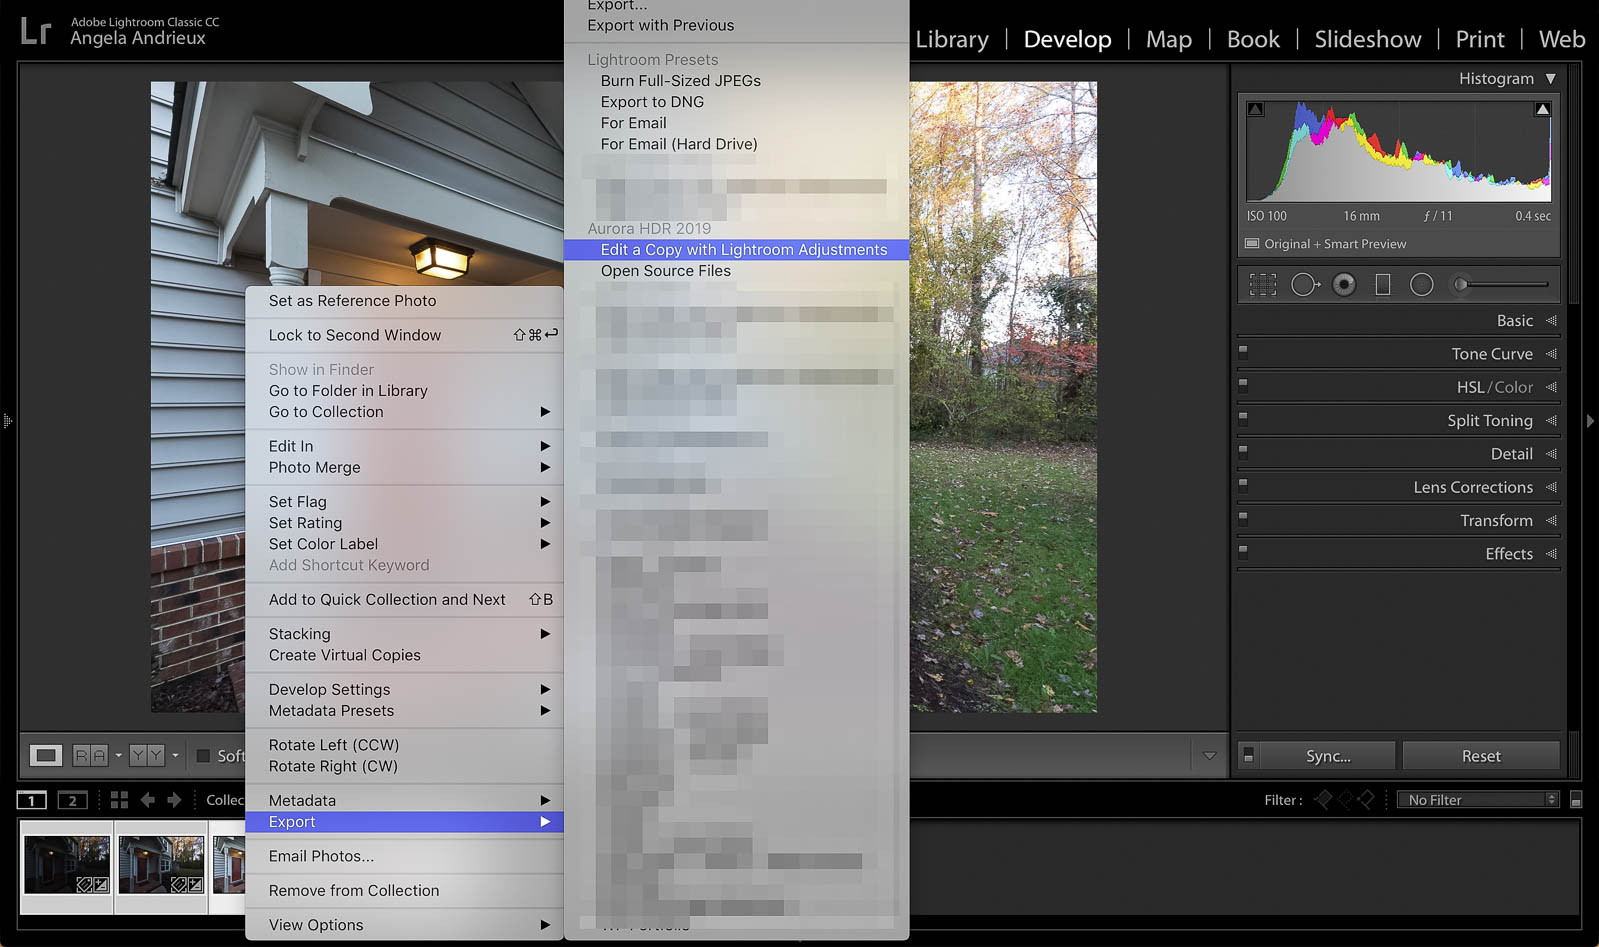Image resolution: width=1599 pixels, height=947 pixels.
Task: Click the filmstrip back arrow
Action: (x=148, y=800)
